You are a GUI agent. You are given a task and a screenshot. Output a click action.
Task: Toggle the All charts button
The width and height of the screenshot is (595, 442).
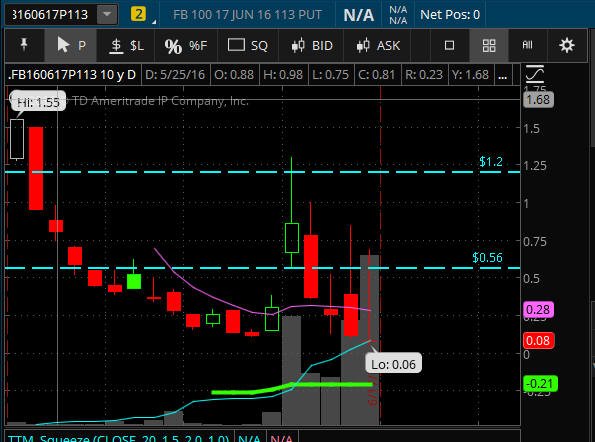tap(527, 46)
